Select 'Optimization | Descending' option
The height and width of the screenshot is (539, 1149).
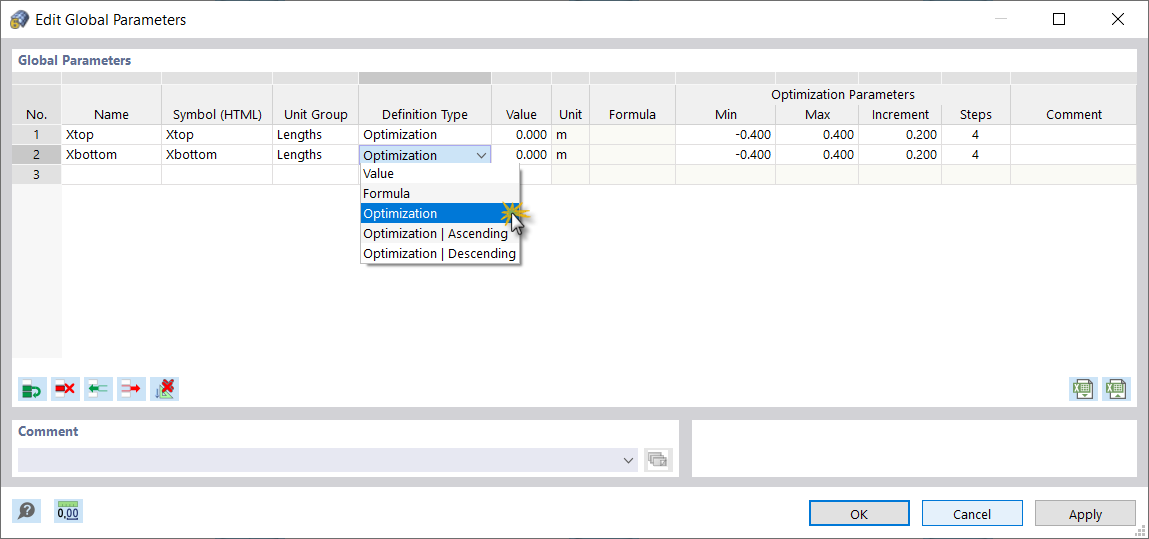click(439, 254)
